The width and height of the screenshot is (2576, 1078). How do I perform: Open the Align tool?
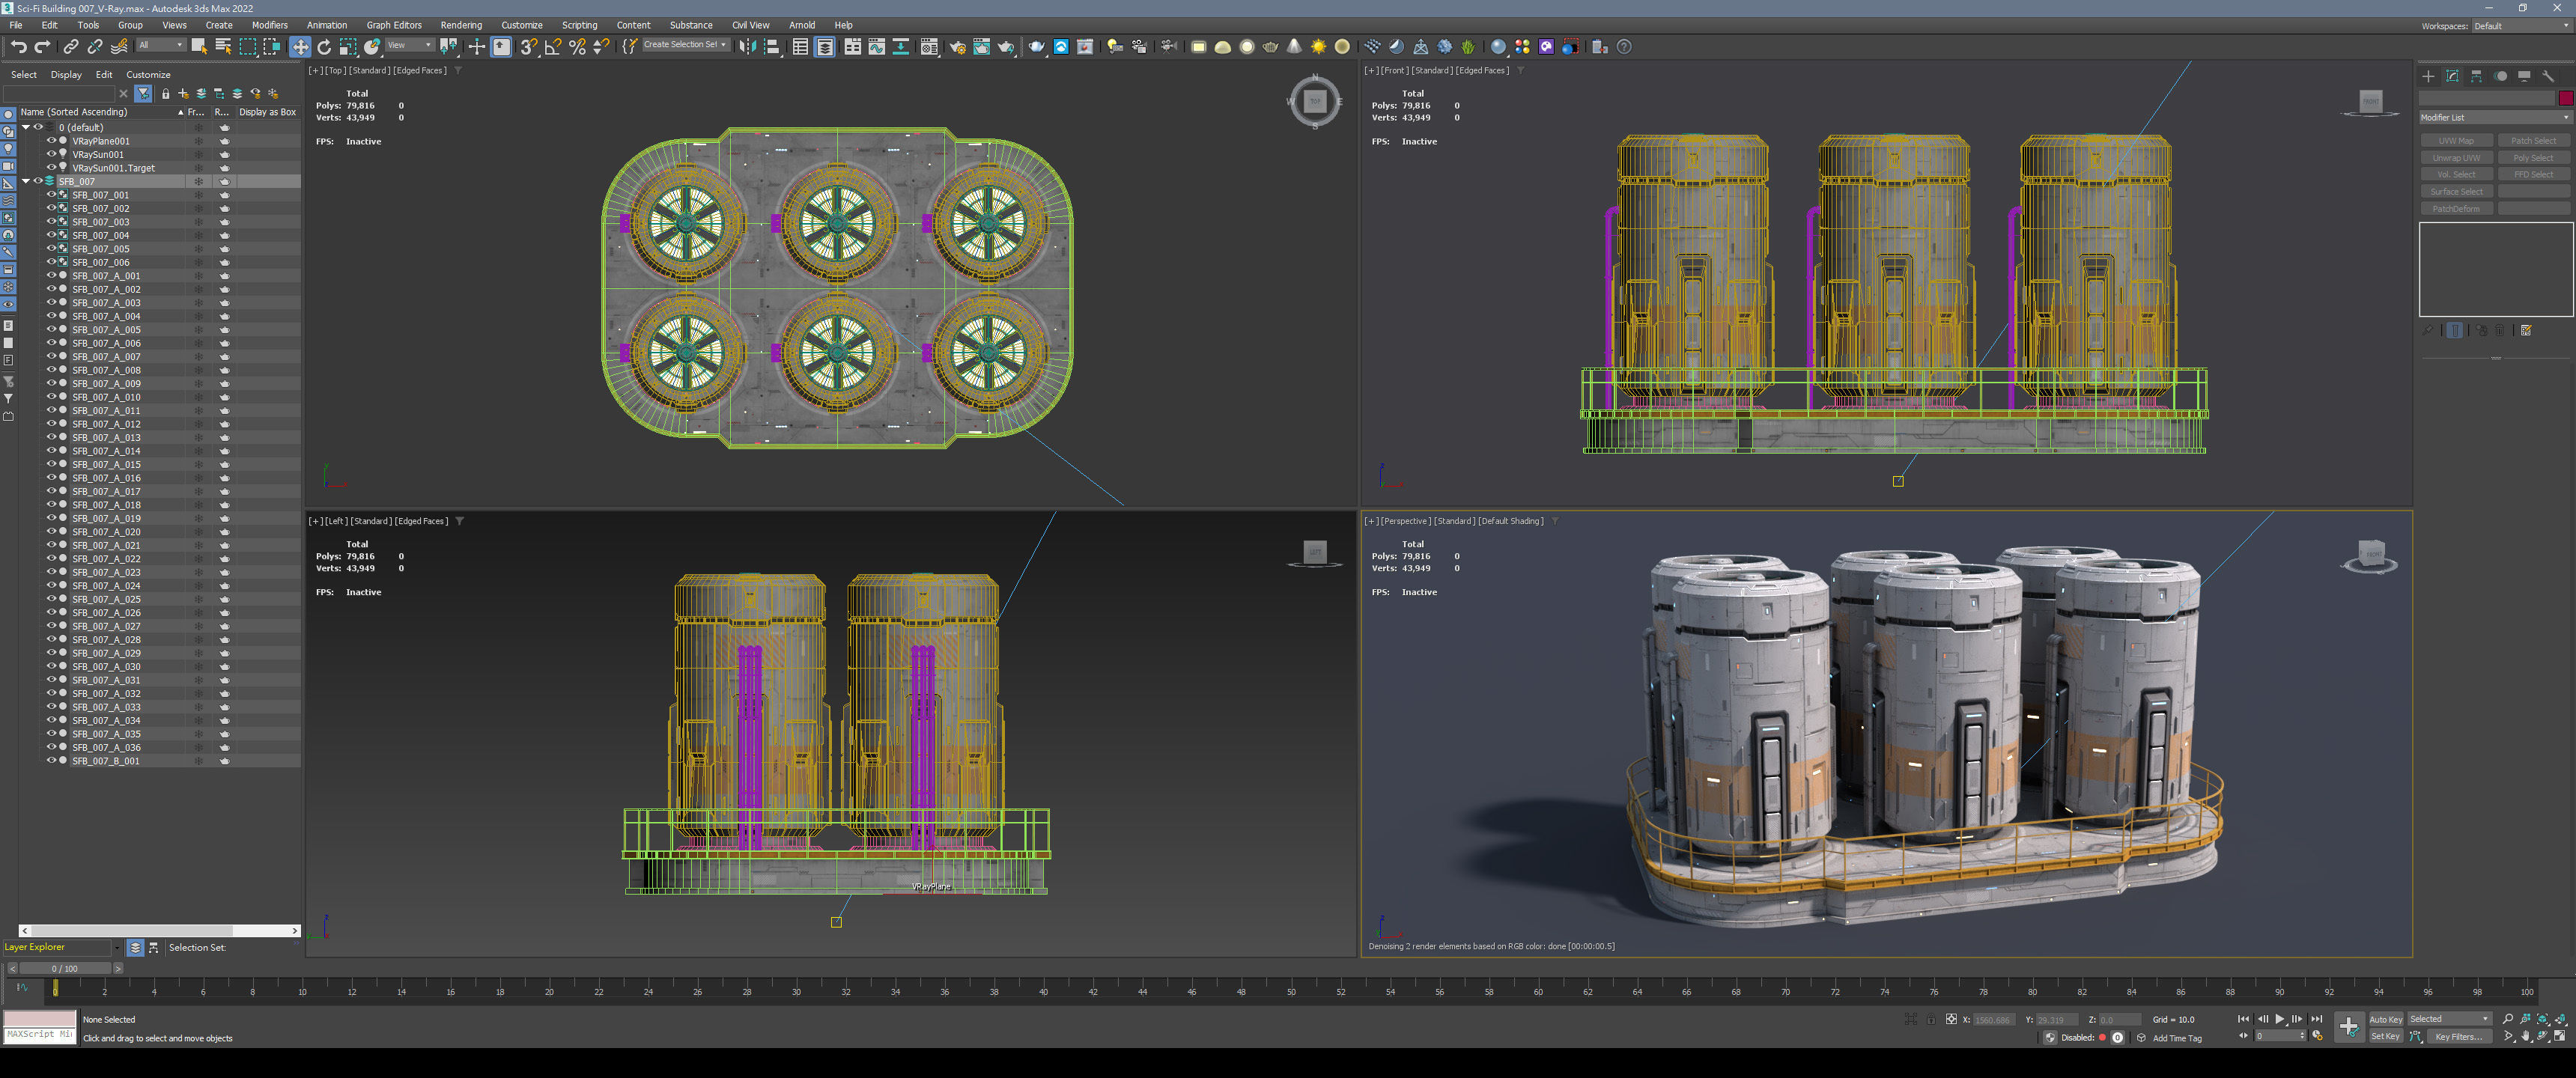coord(772,46)
